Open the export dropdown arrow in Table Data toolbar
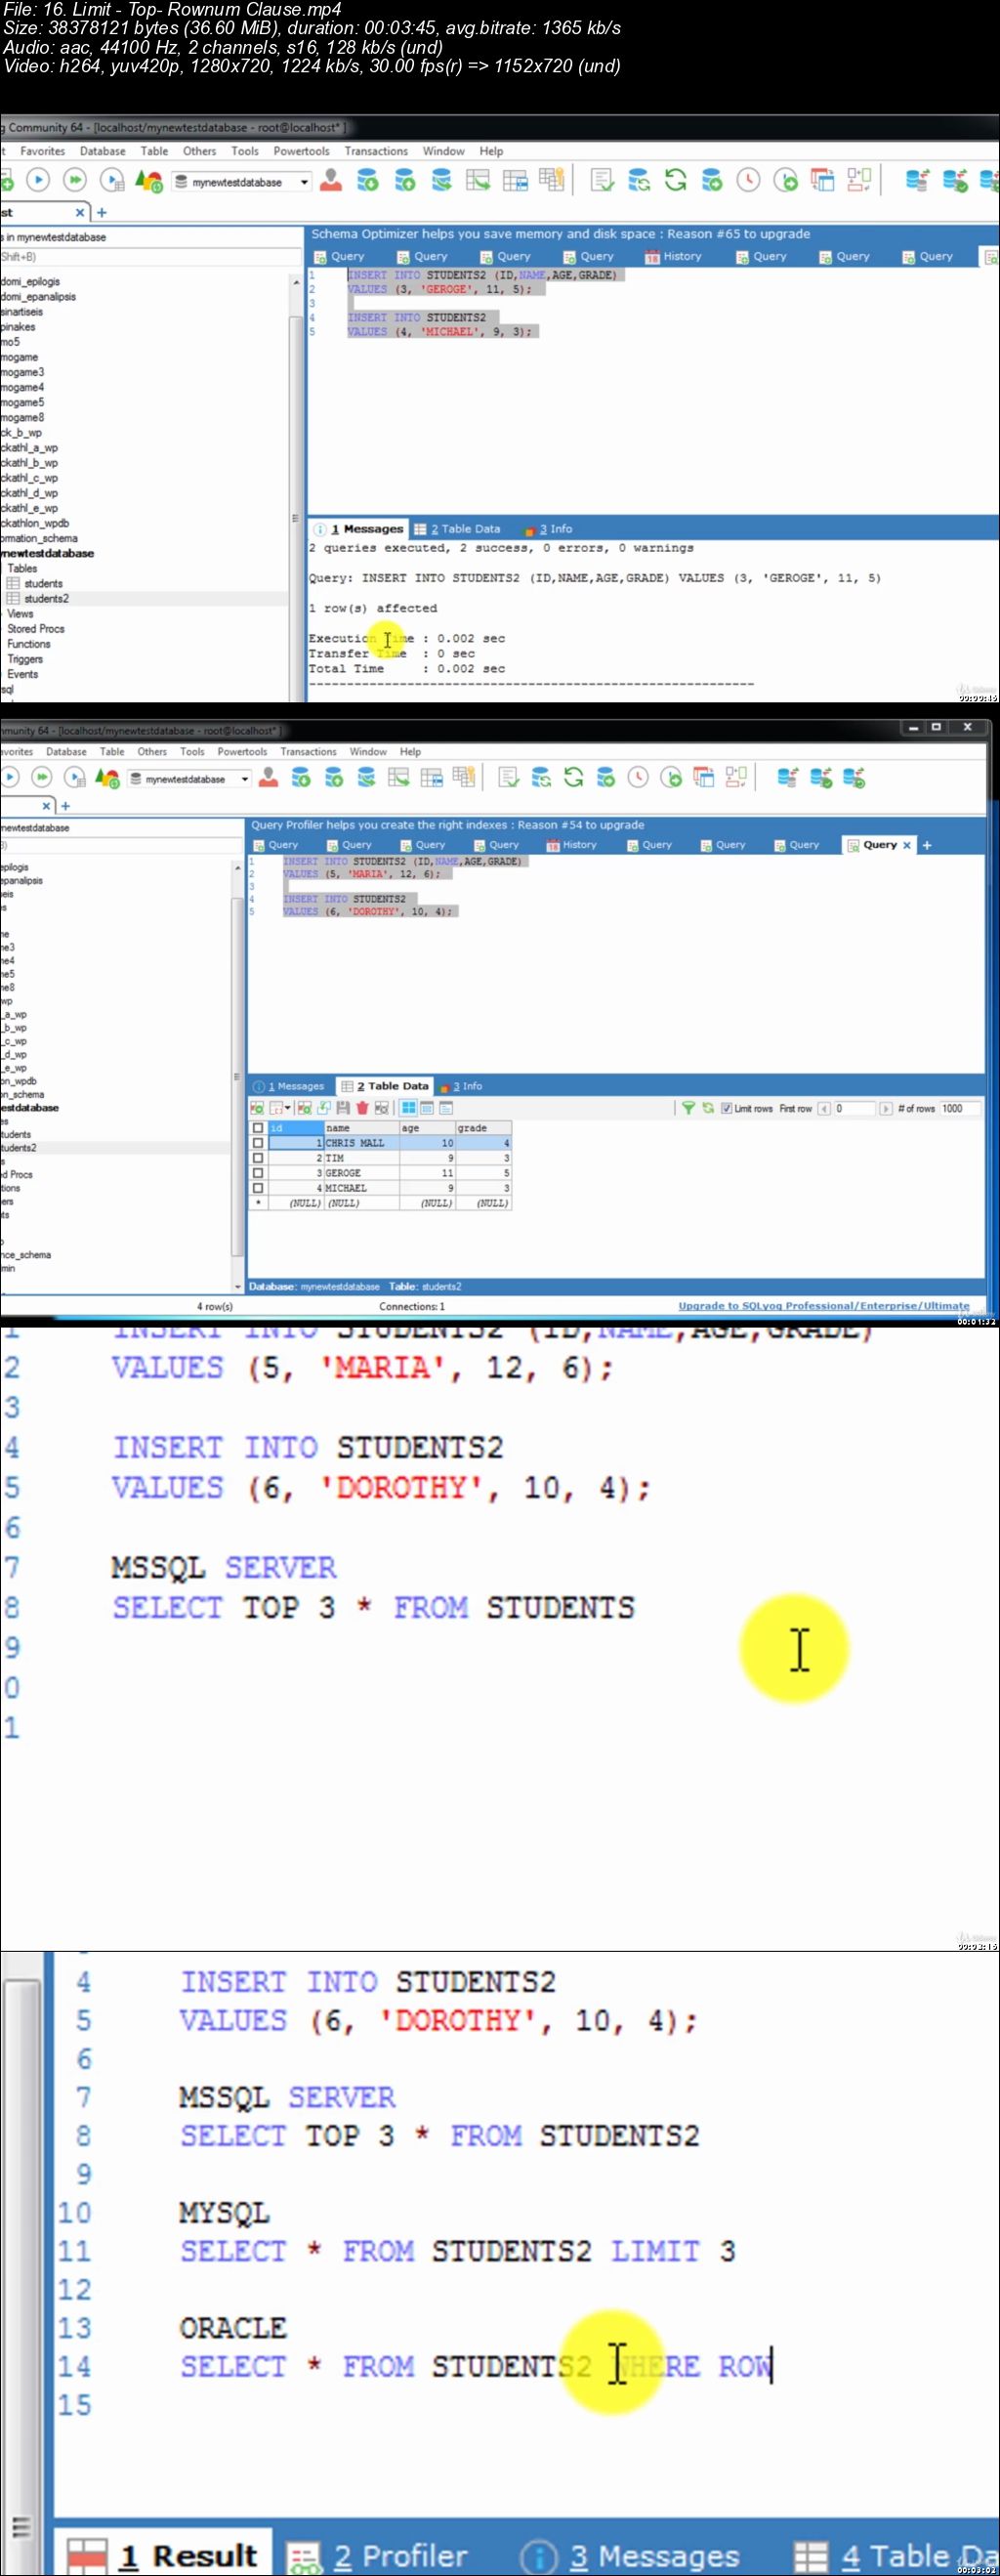1000x2576 pixels. [x=288, y=1108]
